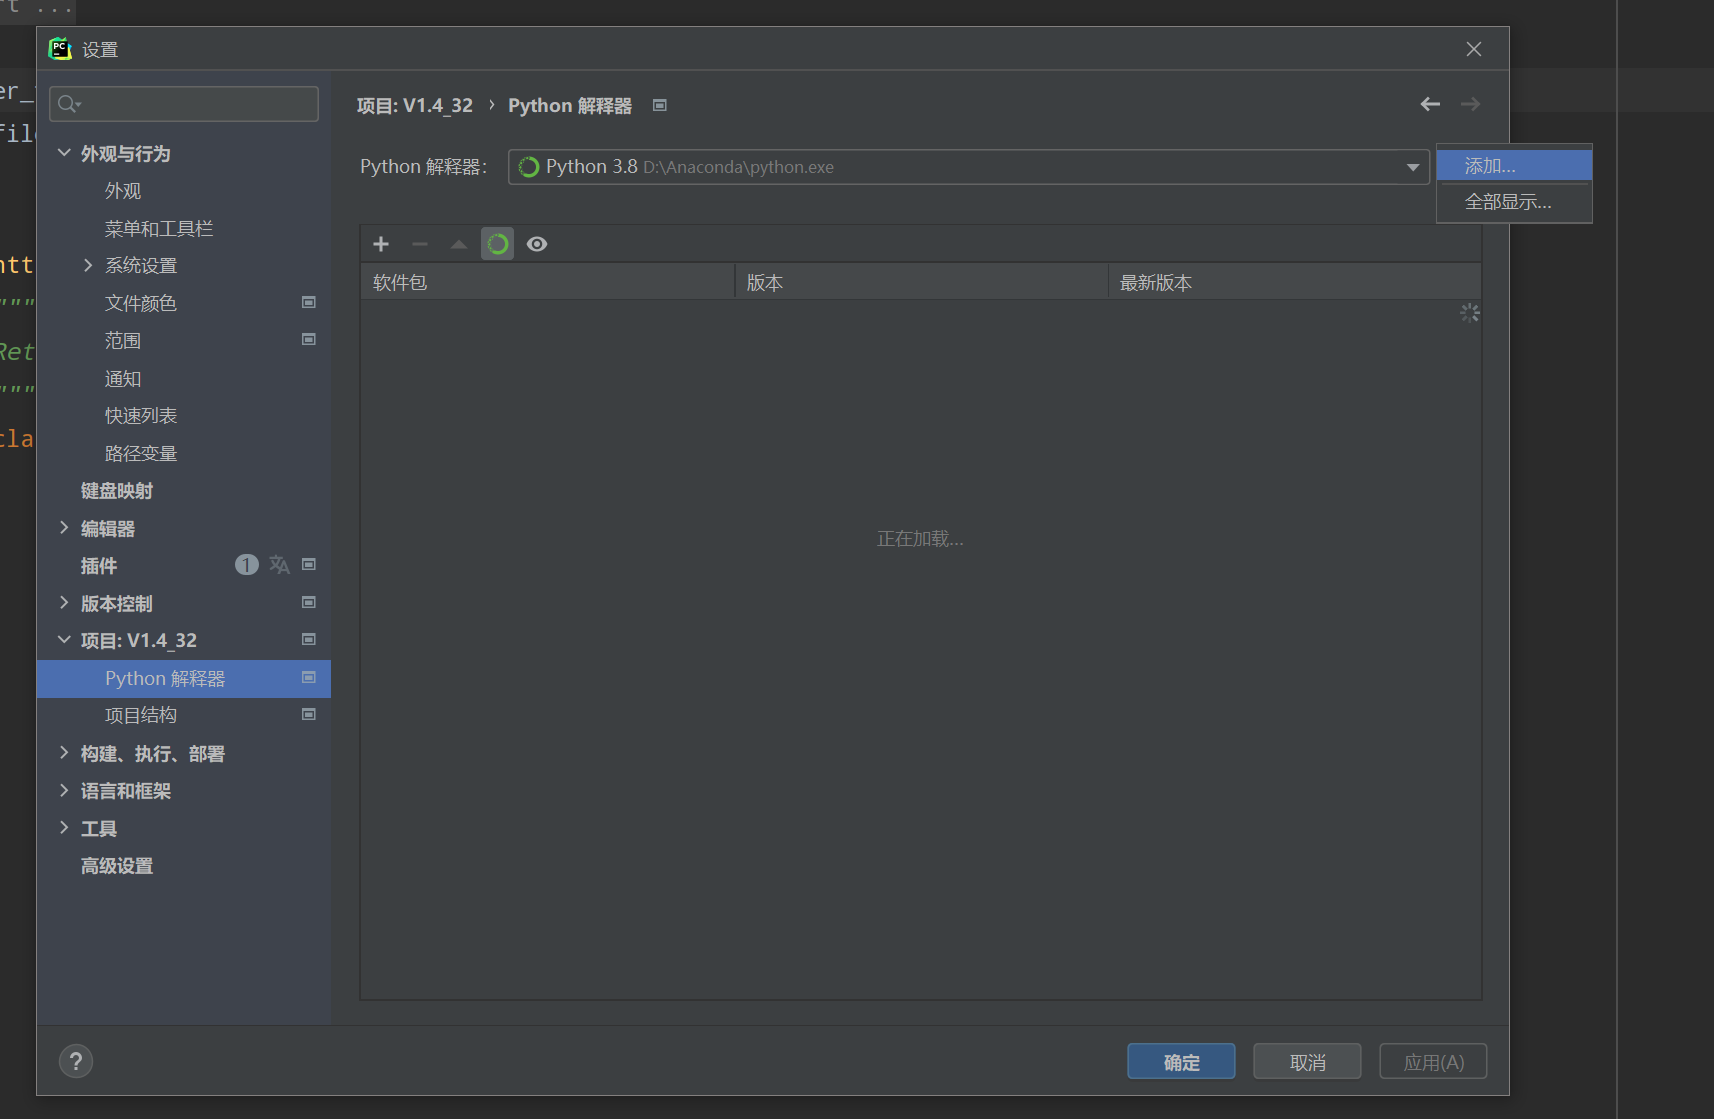Click the 项目: V1.4_32 breadcrumb
The image size is (1714, 1119).
[415, 105]
